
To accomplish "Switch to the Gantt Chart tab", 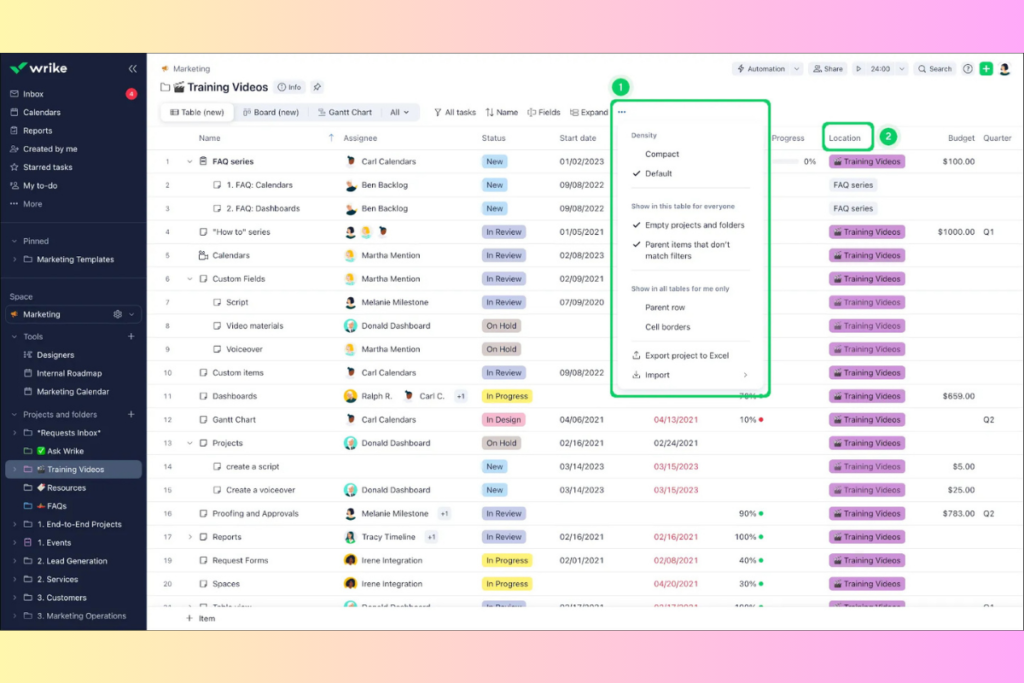I will click(344, 112).
